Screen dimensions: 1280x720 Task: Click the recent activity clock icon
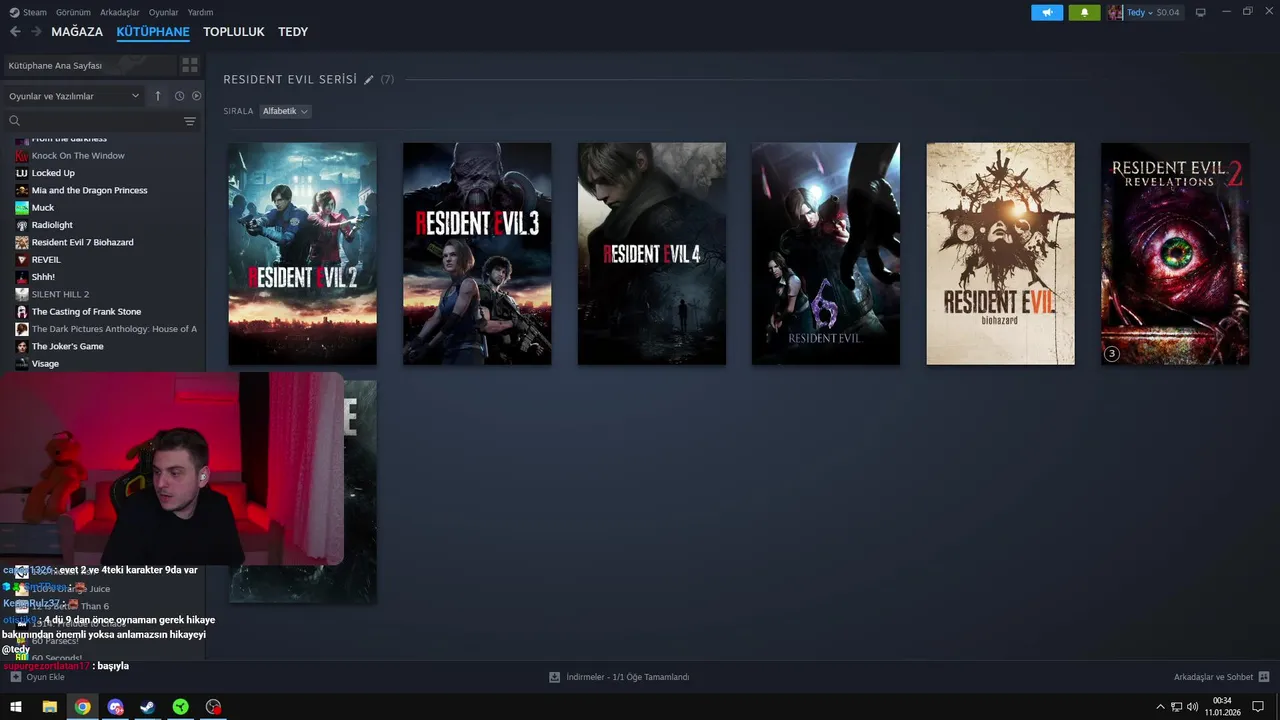(179, 96)
